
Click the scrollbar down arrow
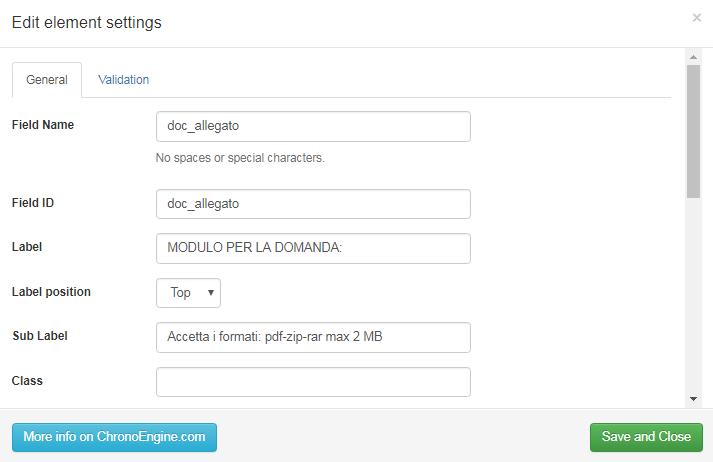click(x=693, y=399)
